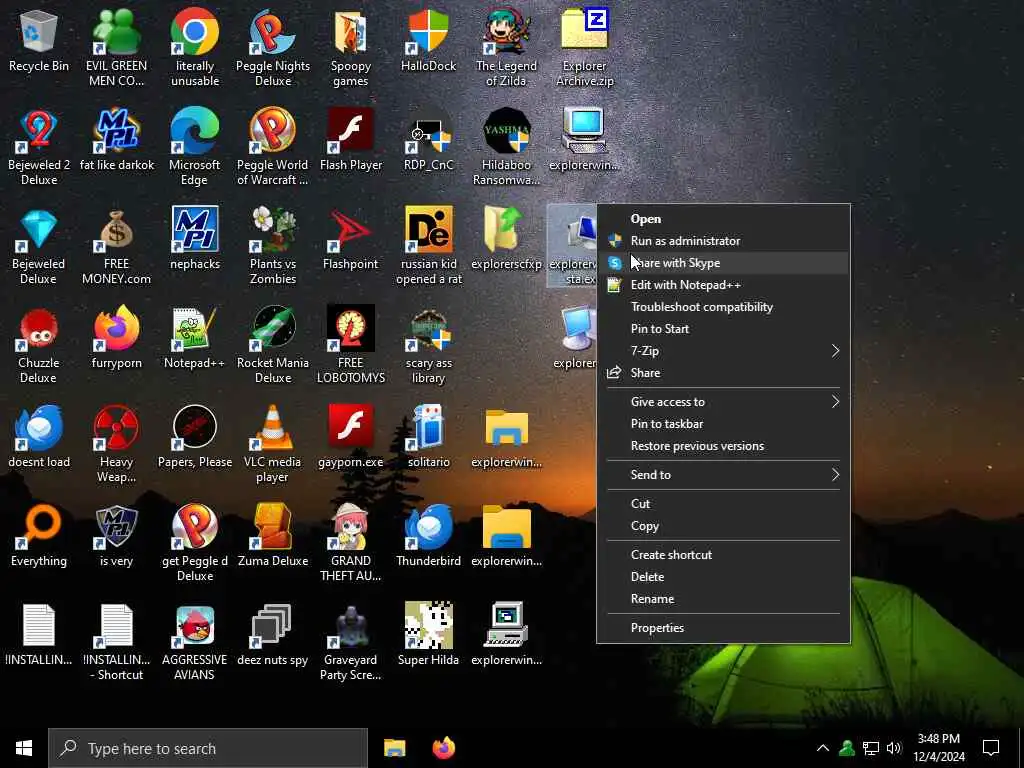
Task: Select Graveyard Party Screensaver icon
Action: coord(351,643)
